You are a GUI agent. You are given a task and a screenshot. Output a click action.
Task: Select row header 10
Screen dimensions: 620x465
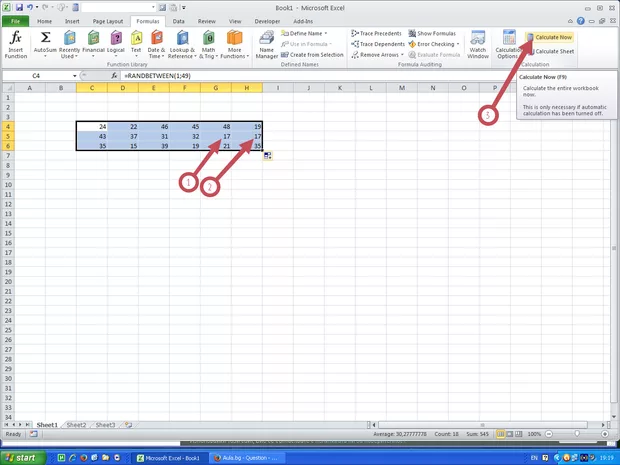(8, 185)
